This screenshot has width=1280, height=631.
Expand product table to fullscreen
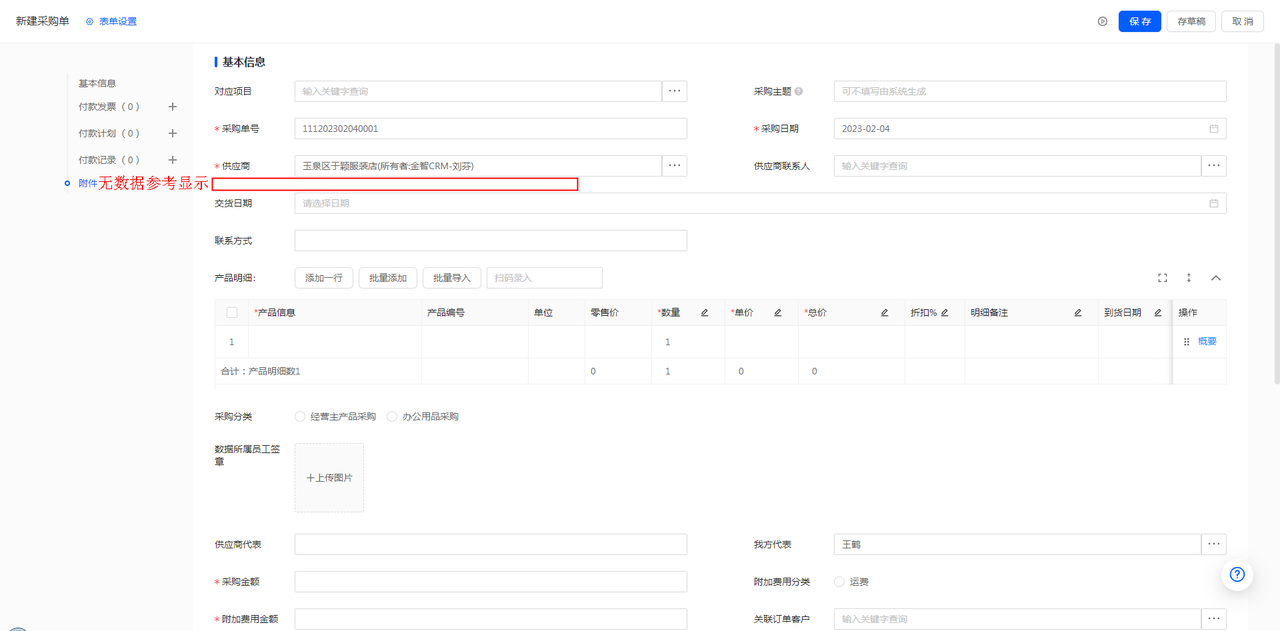point(1163,278)
